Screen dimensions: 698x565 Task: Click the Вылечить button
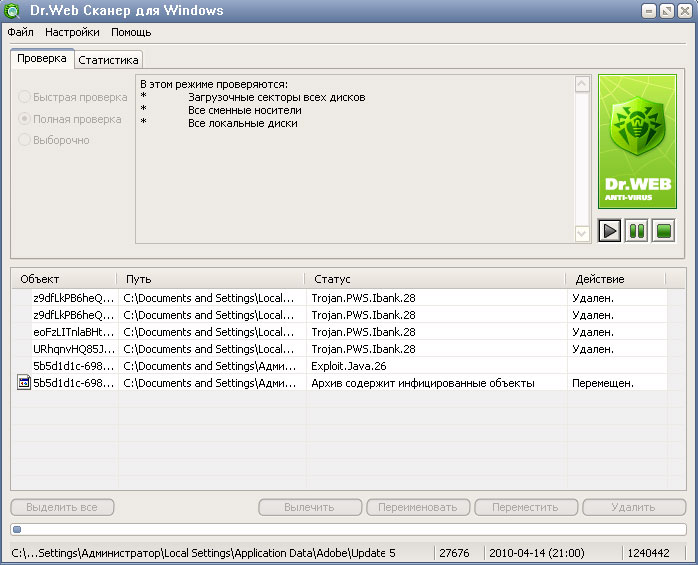click(310, 507)
